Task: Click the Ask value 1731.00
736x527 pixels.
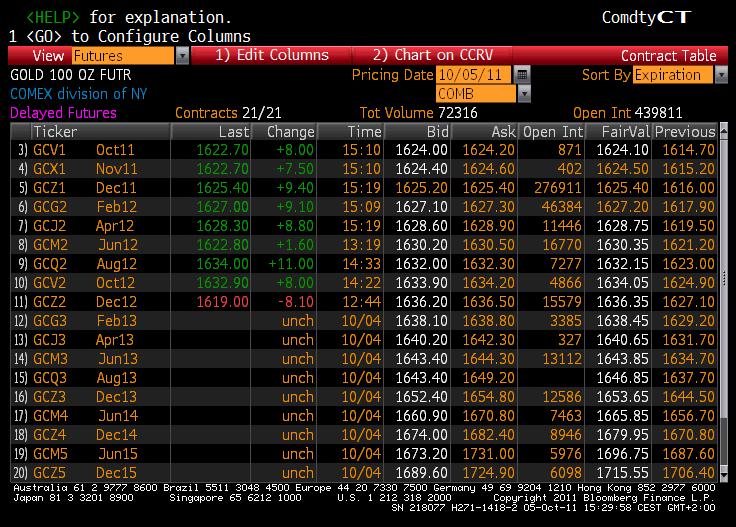Action: coord(489,454)
